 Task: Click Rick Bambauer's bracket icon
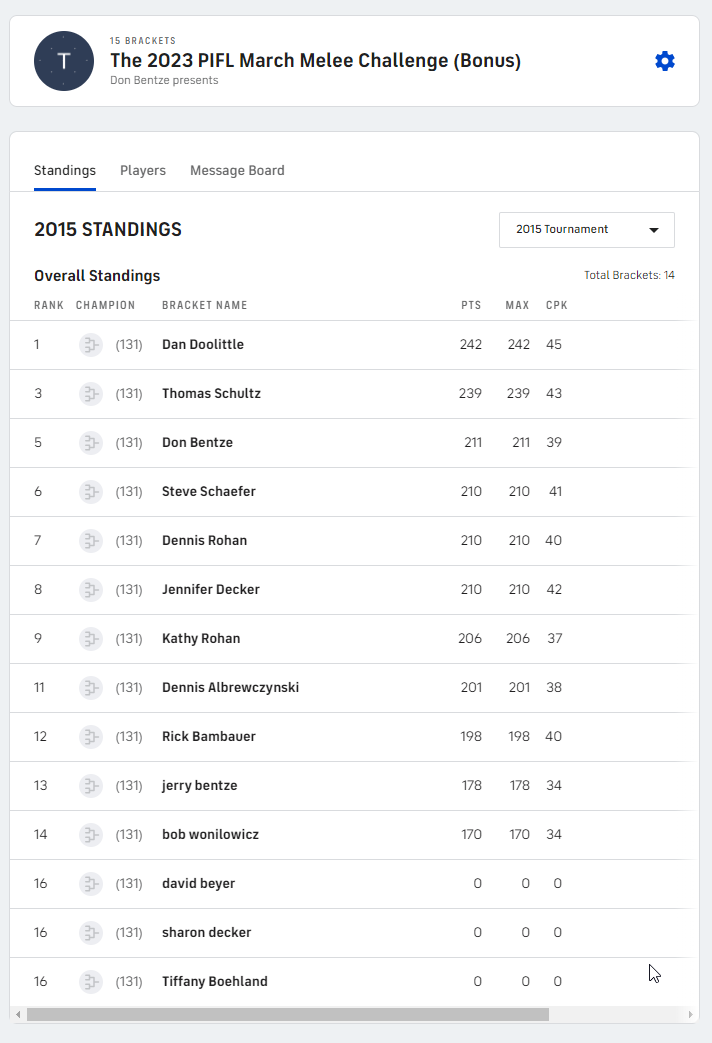(91, 737)
